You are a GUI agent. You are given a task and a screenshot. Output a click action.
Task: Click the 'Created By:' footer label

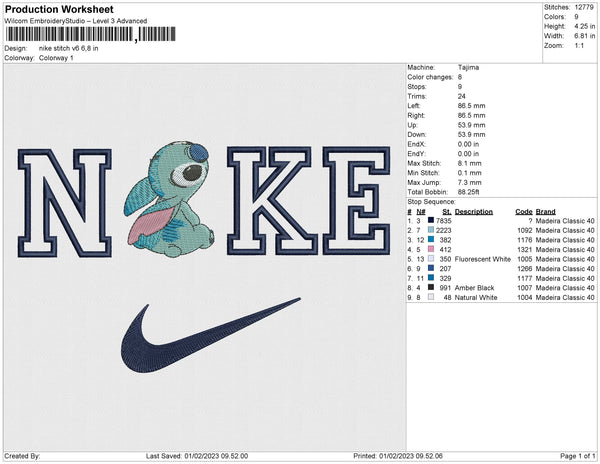pyautogui.click(x=22, y=456)
